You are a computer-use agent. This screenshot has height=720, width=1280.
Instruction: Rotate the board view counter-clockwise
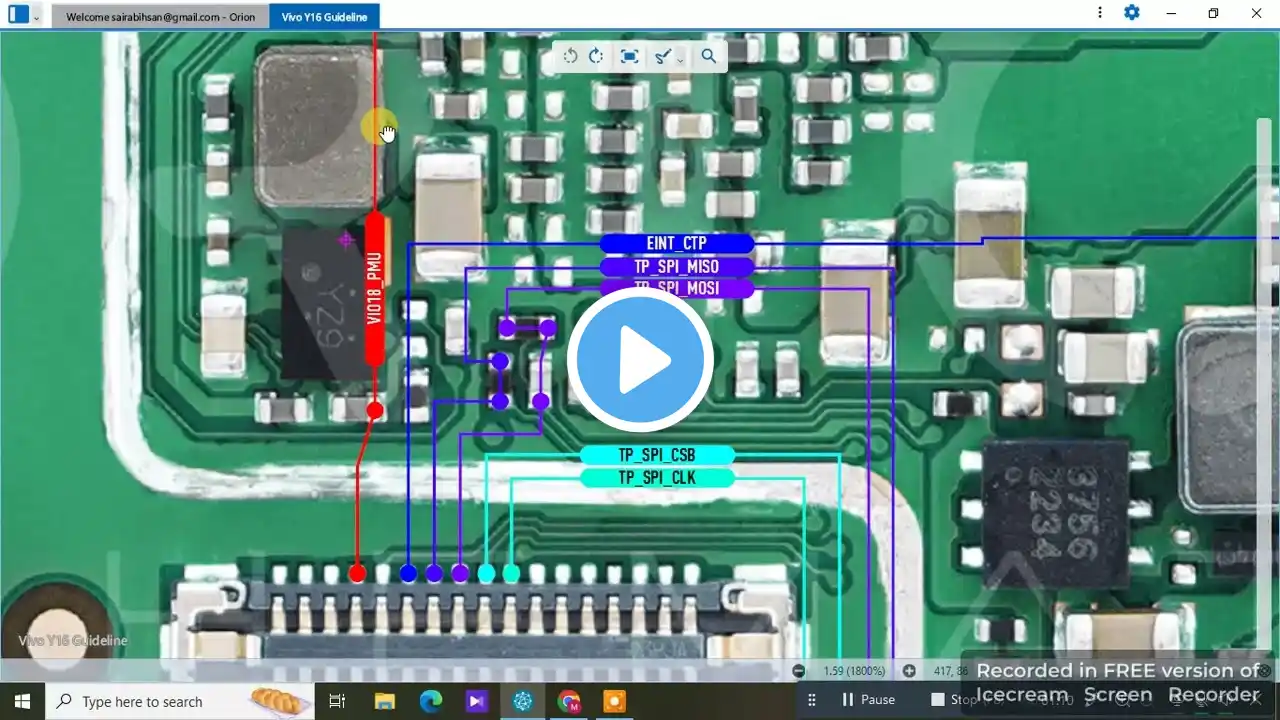point(570,56)
